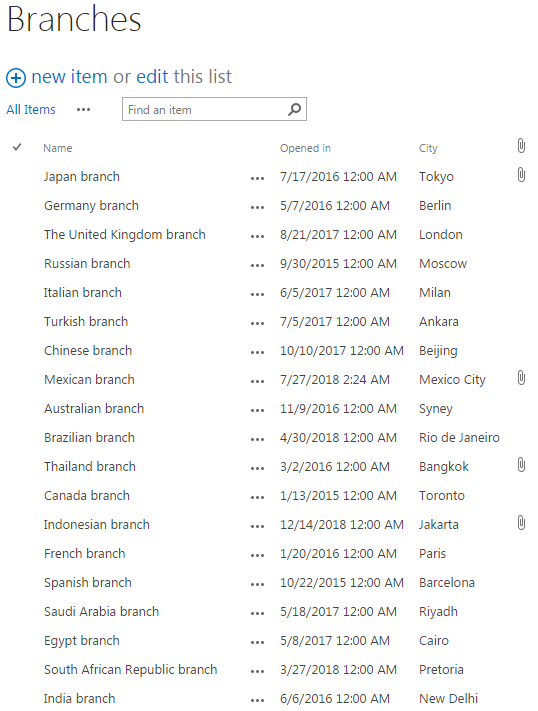The image size is (538, 711).
Task: Click the plus icon for new item
Action: tap(16, 78)
